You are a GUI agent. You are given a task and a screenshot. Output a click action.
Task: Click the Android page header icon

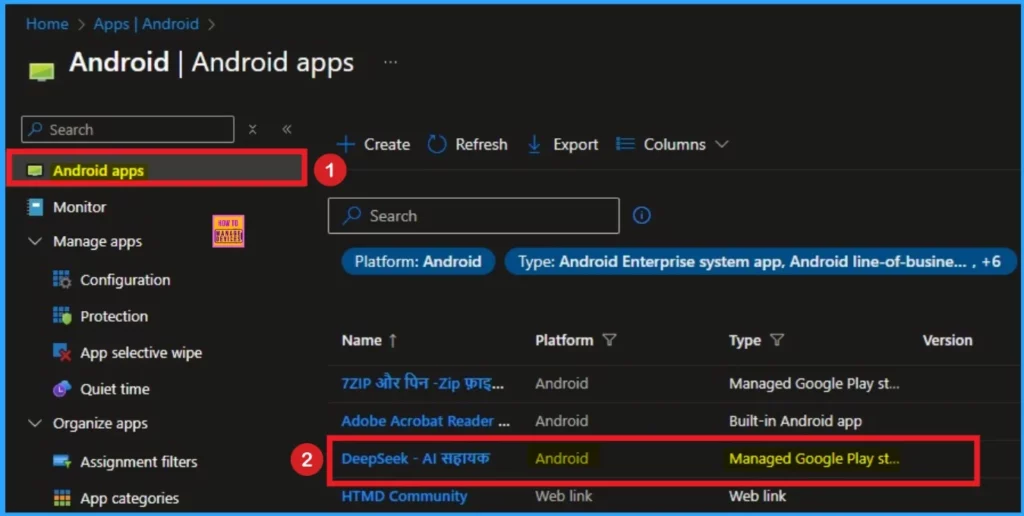[x=42, y=71]
